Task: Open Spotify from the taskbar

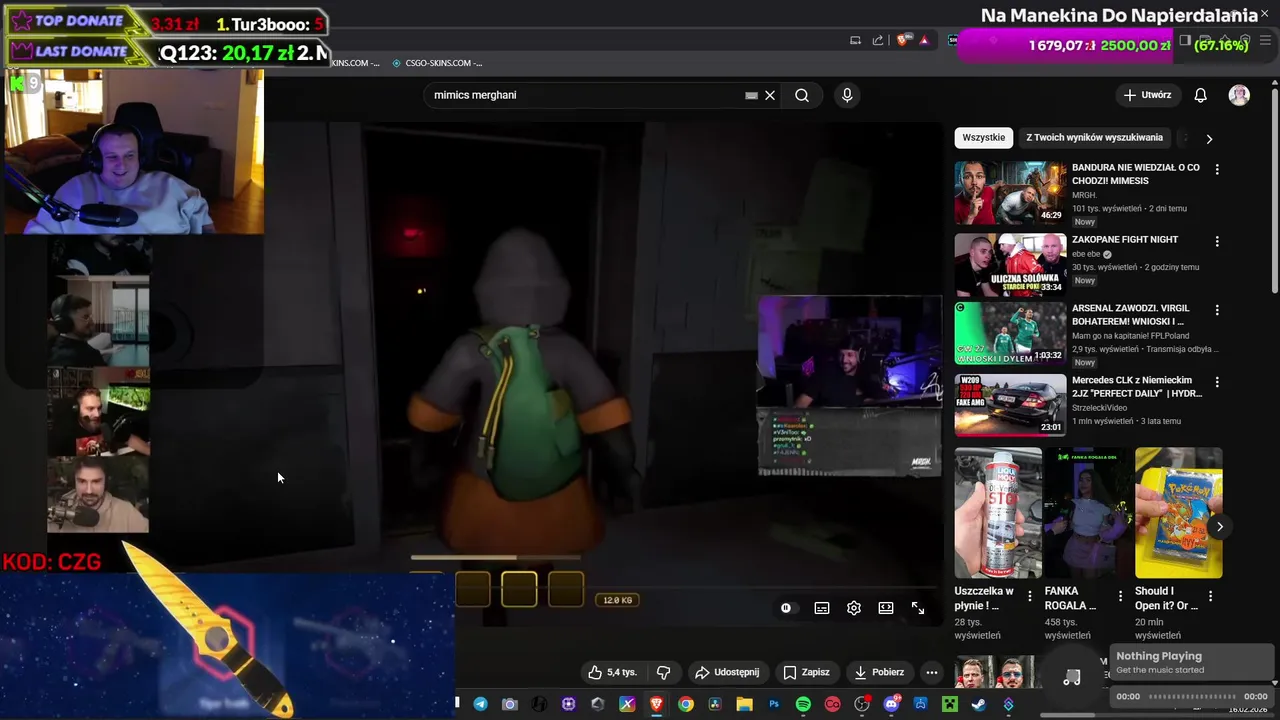Action: click(x=803, y=704)
